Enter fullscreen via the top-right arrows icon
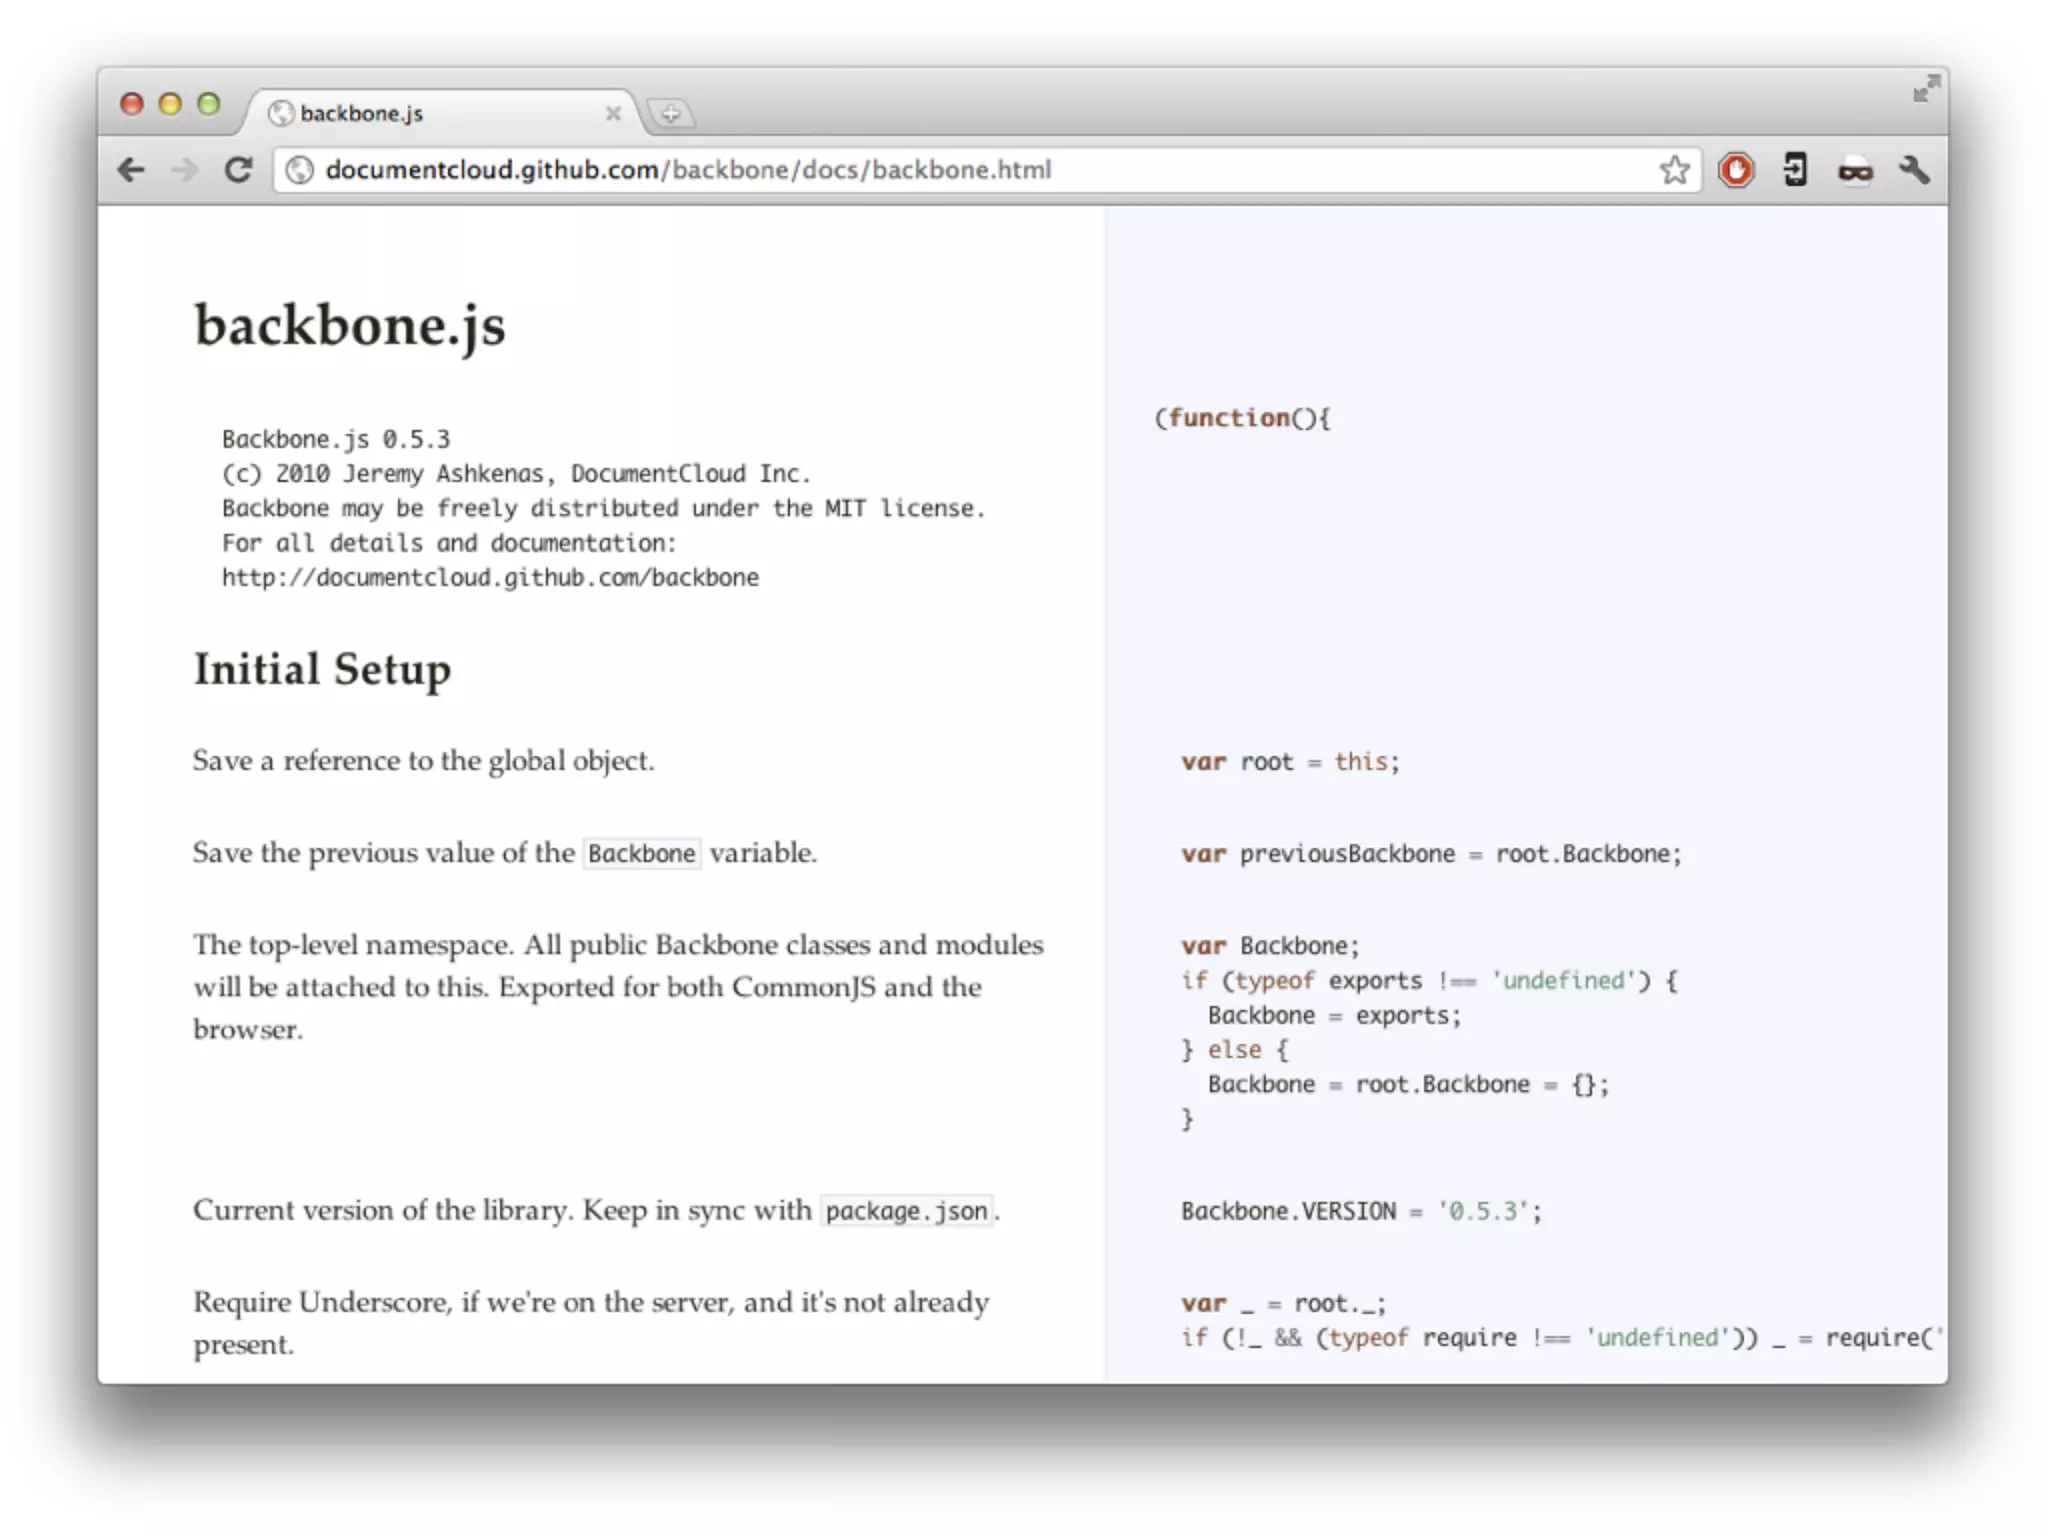 1926,89
